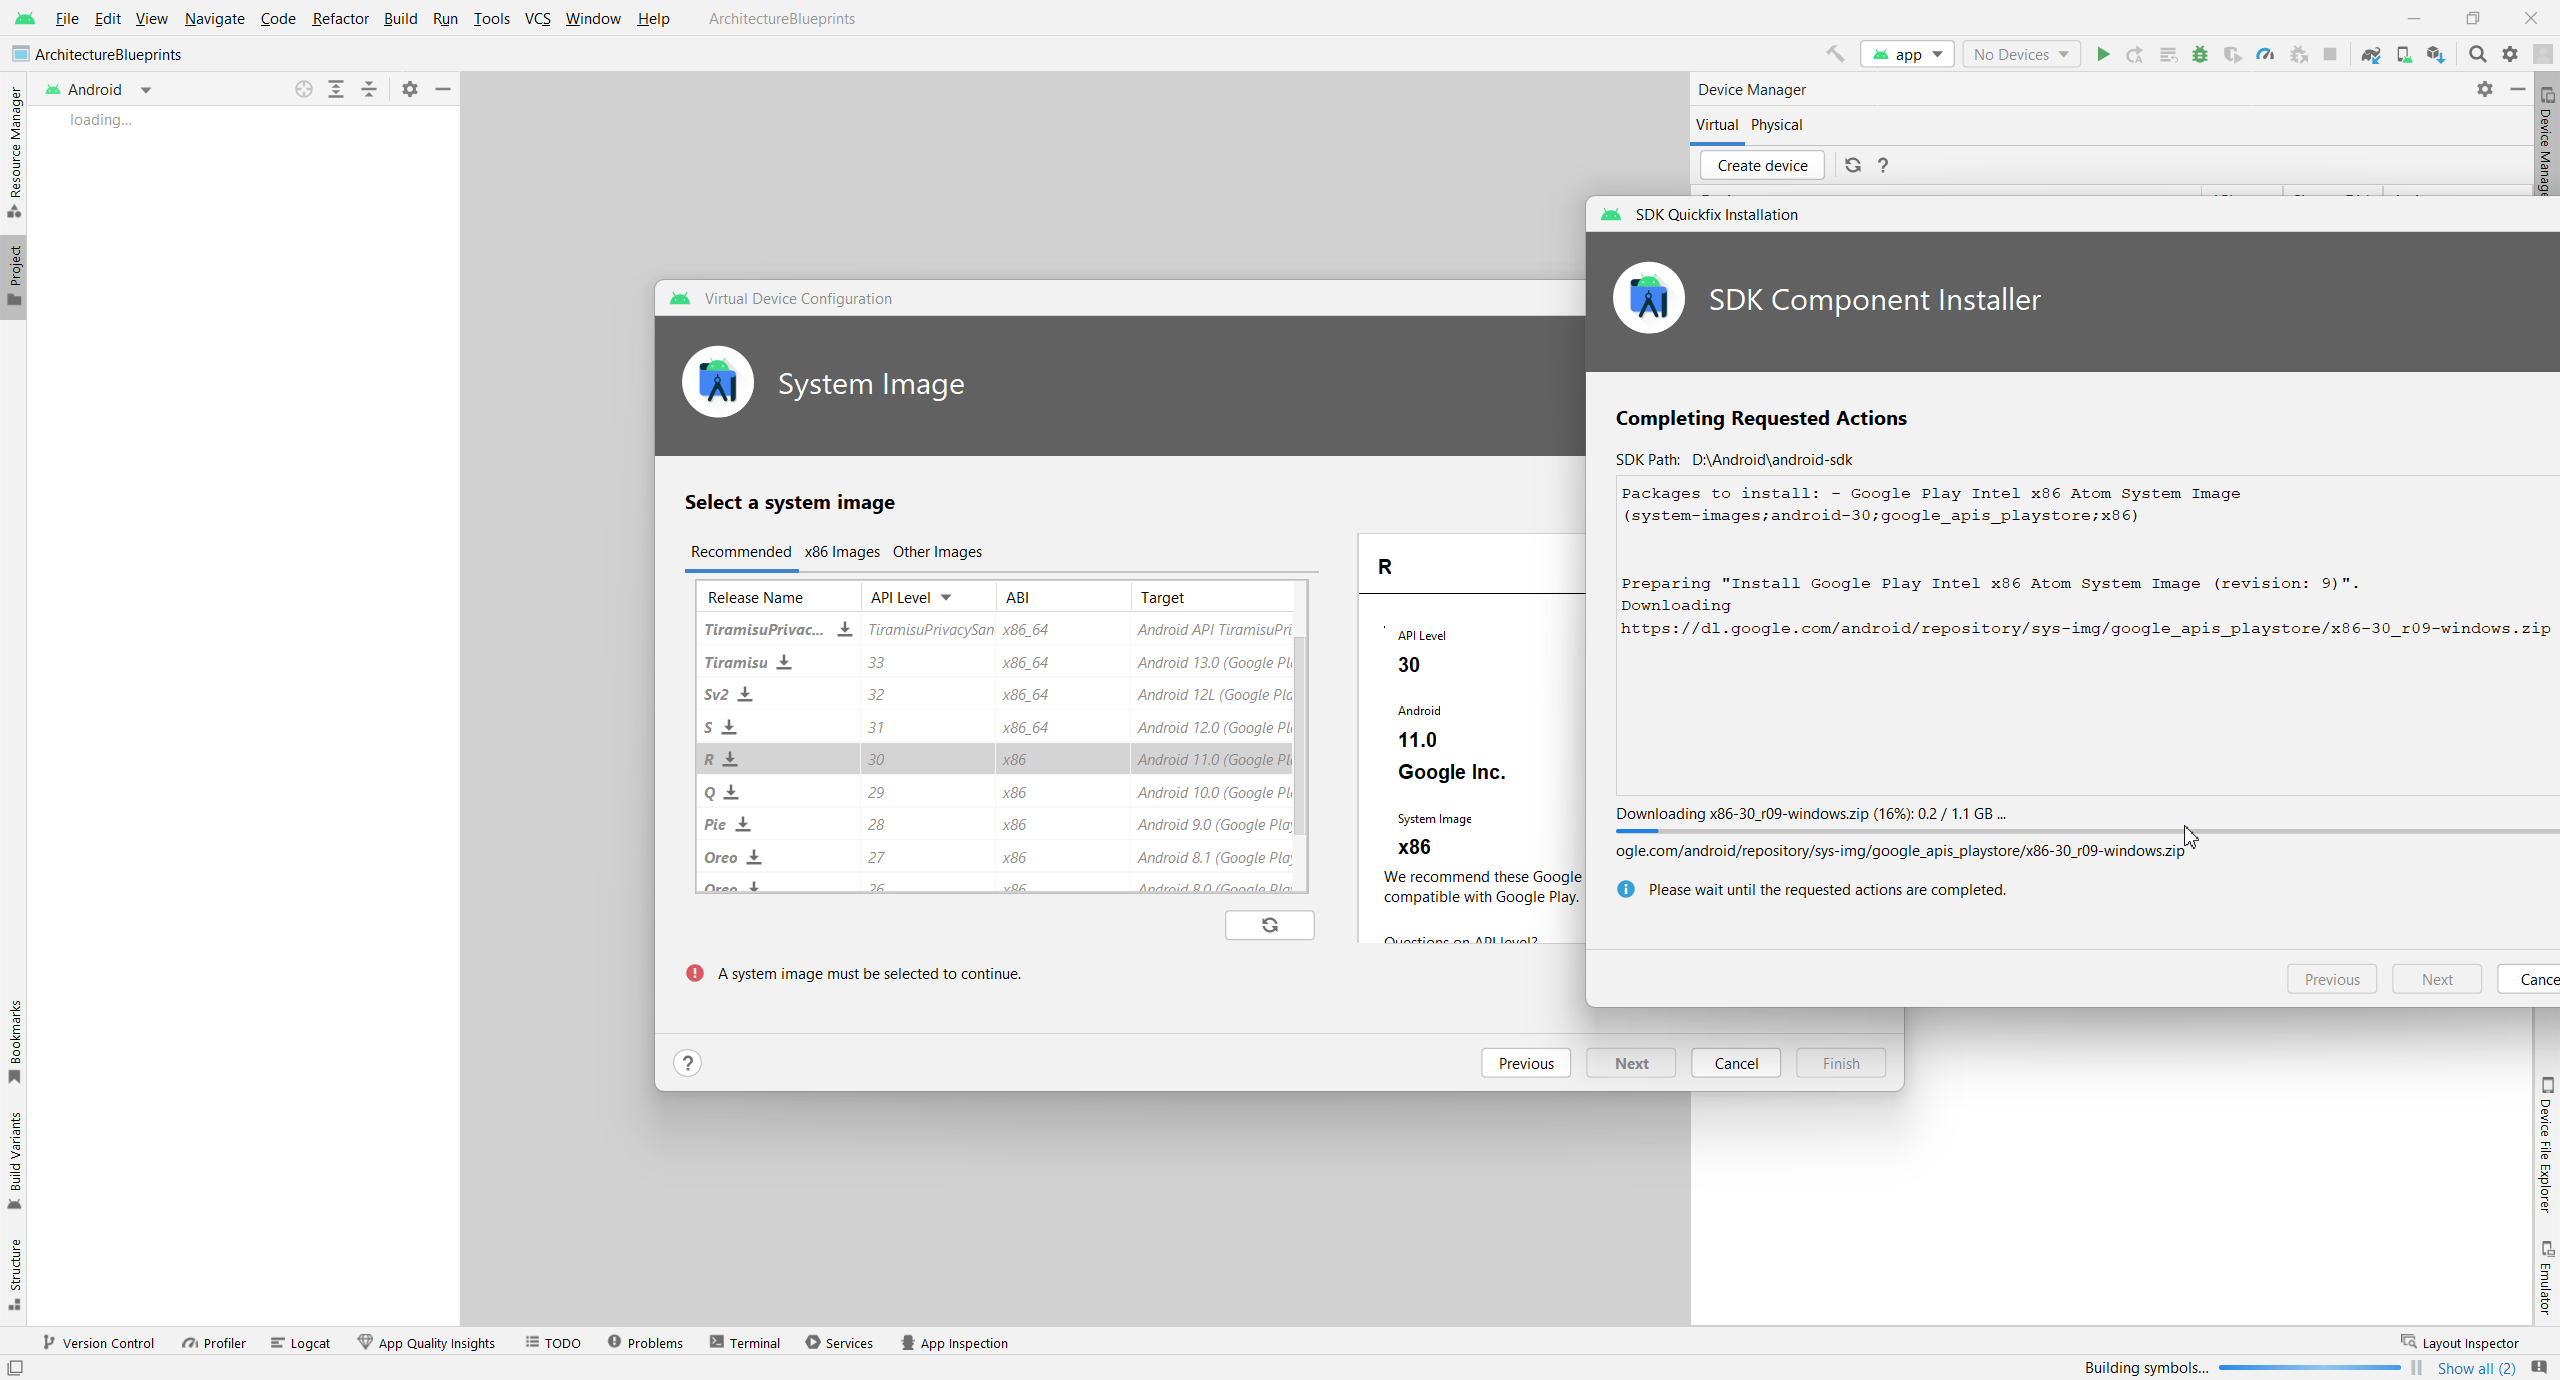
Task: Open Search Everywhere magnifier icon
Action: (2477, 54)
